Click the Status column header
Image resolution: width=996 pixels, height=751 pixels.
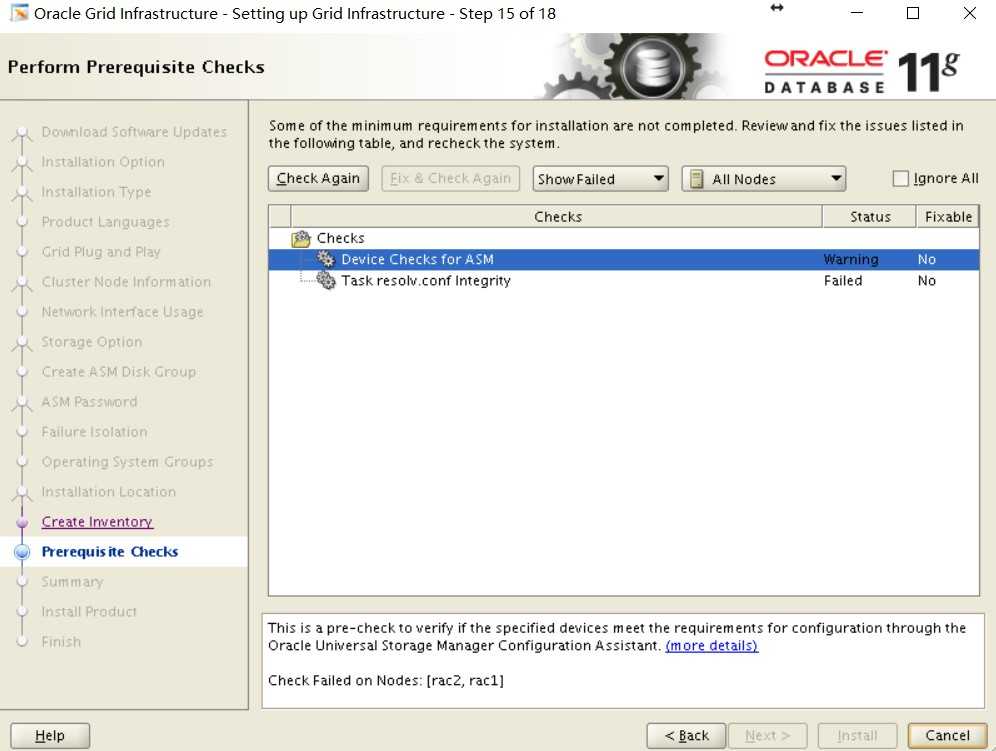[870, 217]
